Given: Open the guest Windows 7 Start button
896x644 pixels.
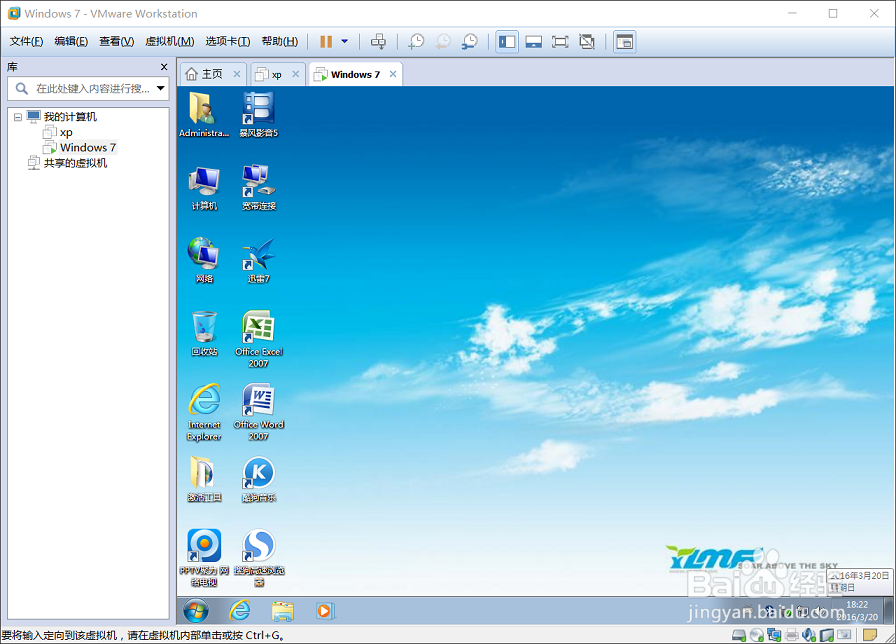Looking at the screenshot, I should click(x=196, y=611).
